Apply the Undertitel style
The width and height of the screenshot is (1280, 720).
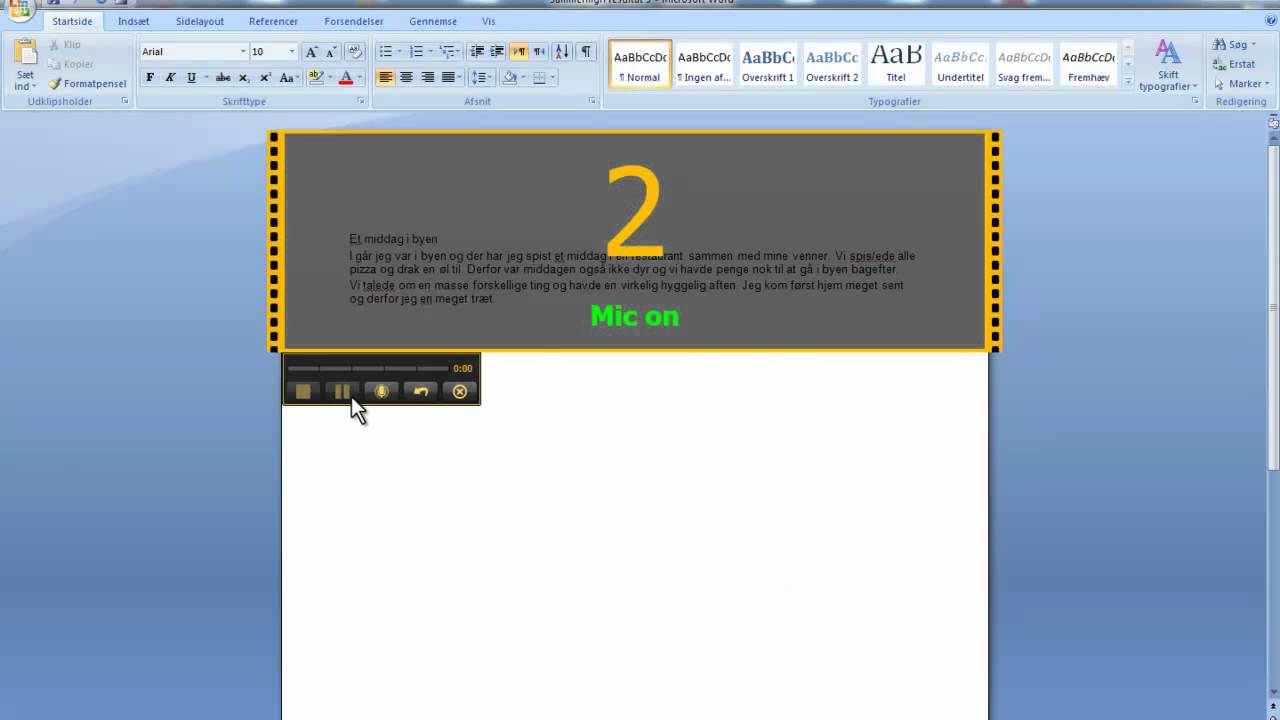[x=960, y=65]
